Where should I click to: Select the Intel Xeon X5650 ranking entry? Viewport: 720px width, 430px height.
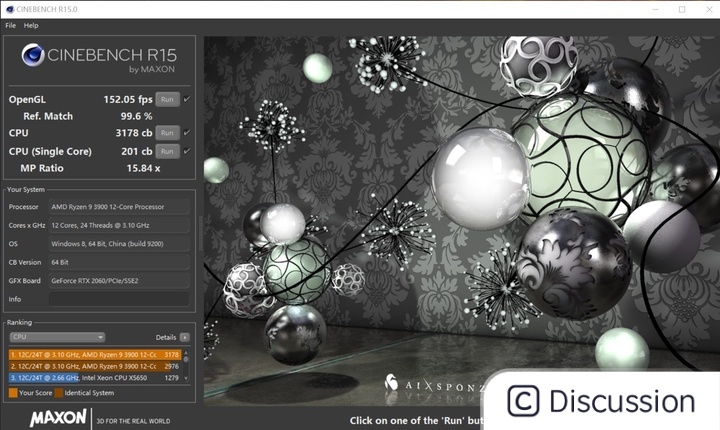[95, 378]
